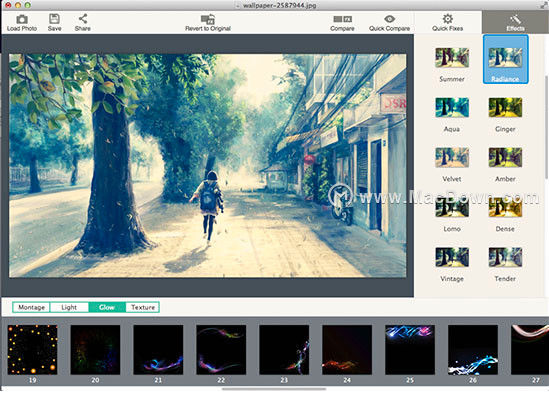549x393 pixels.
Task: Click the Save floppy disk icon
Action: (54, 19)
